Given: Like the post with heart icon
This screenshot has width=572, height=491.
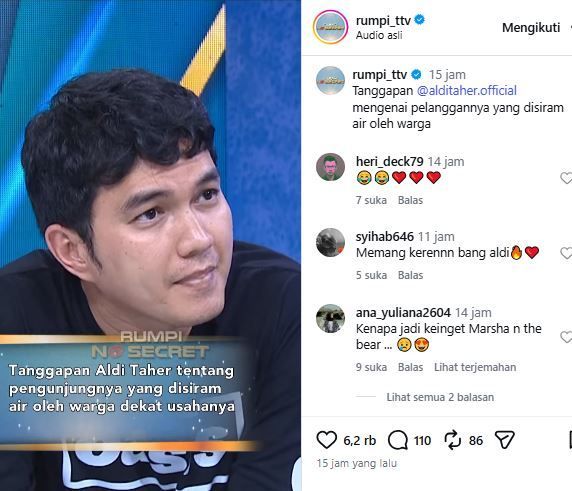Looking at the screenshot, I should point(326,440).
